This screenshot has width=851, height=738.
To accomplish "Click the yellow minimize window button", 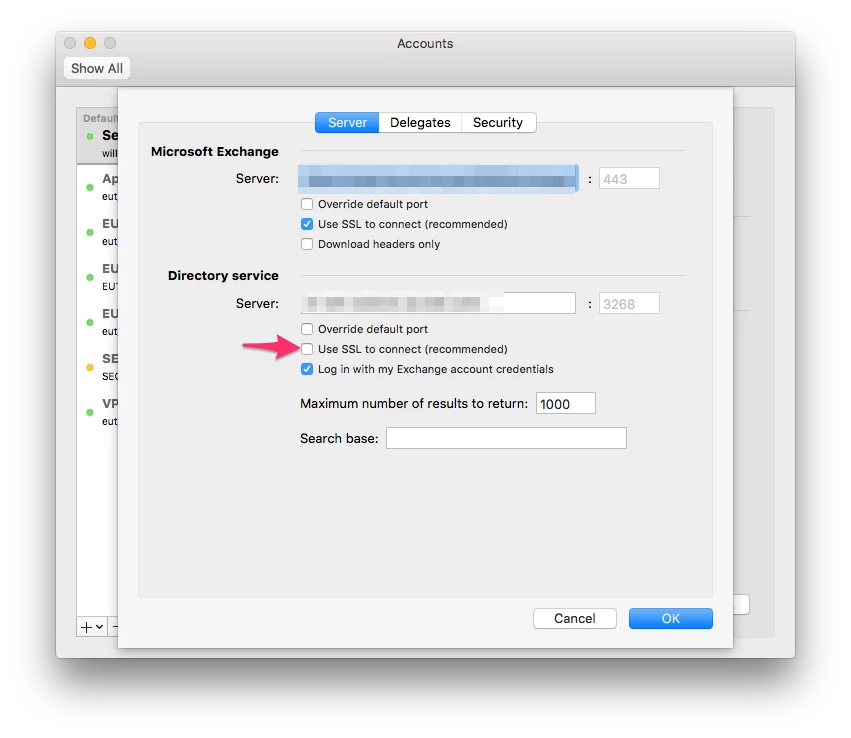I will pos(90,43).
